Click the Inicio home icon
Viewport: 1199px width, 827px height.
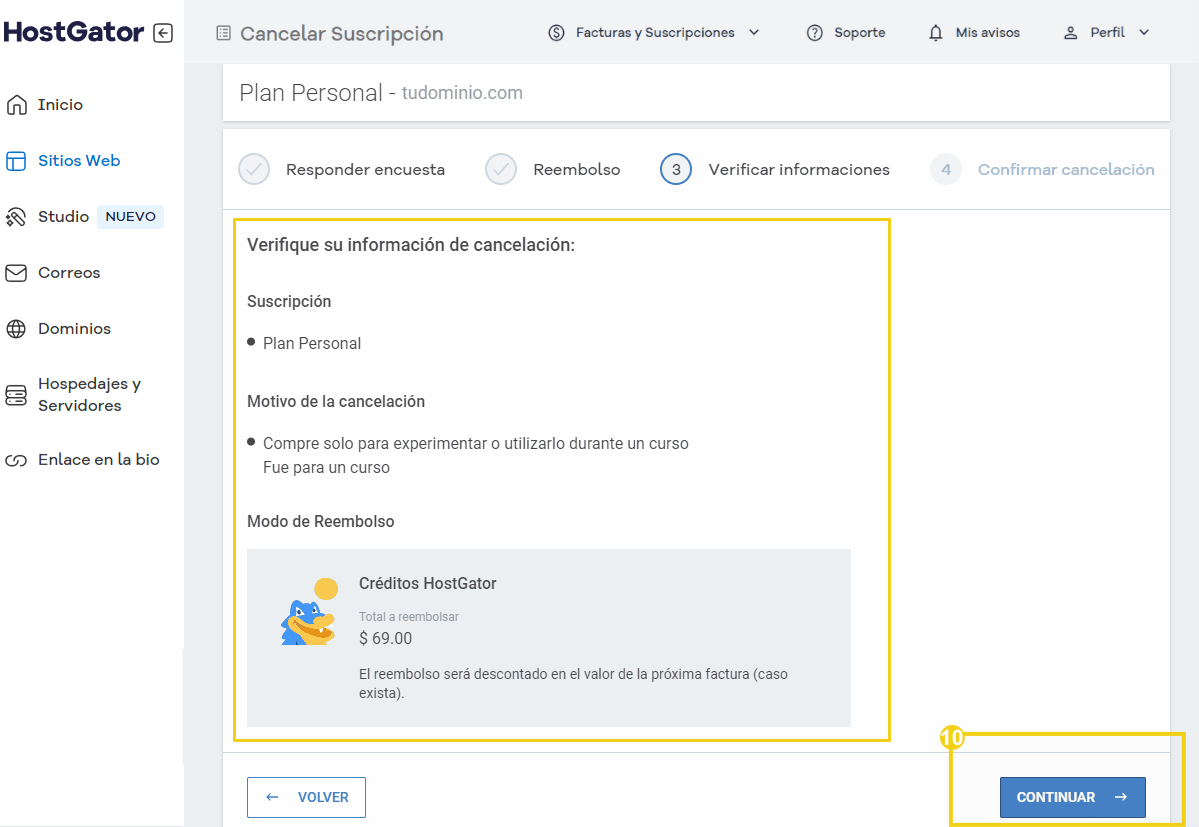point(16,105)
